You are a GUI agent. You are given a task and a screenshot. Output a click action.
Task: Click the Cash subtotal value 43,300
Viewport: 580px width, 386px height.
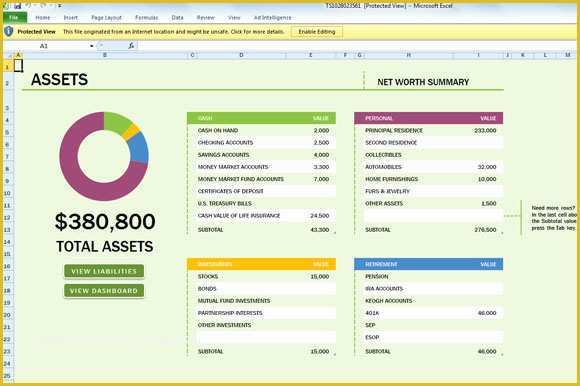(320, 230)
